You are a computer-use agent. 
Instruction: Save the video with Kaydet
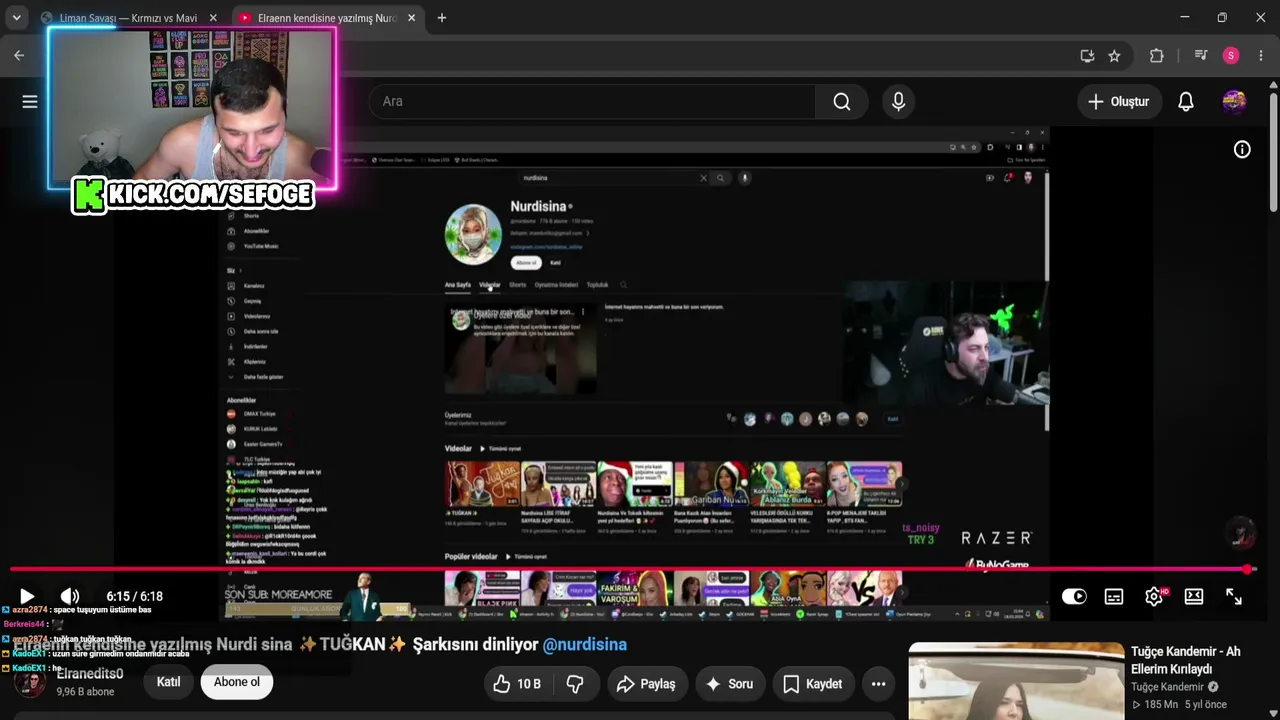point(812,684)
